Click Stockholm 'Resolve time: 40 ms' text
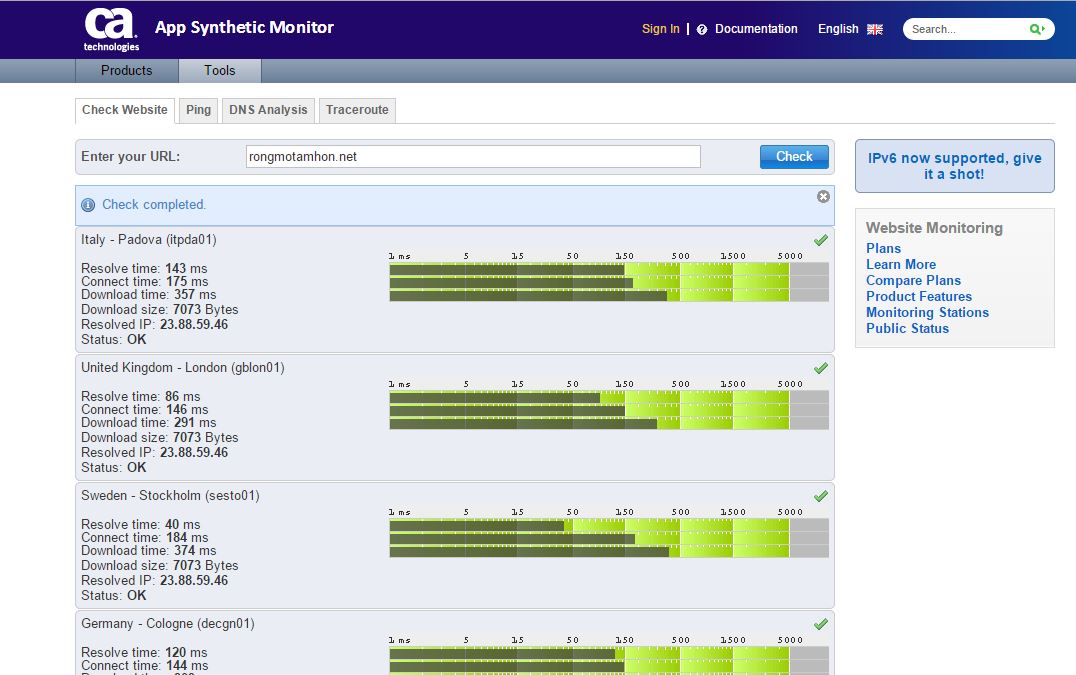Image resolution: width=1076 pixels, height=675 pixels. [141, 524]
